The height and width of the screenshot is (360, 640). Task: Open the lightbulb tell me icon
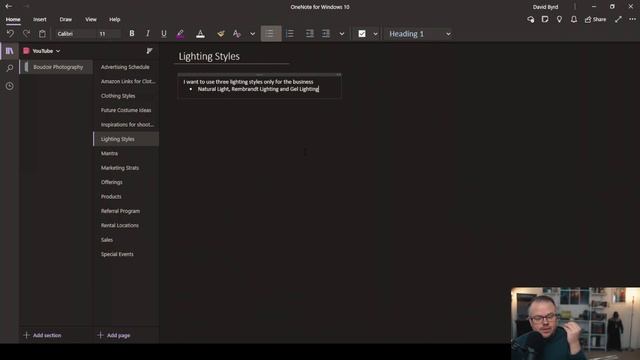tap(559, 19)
